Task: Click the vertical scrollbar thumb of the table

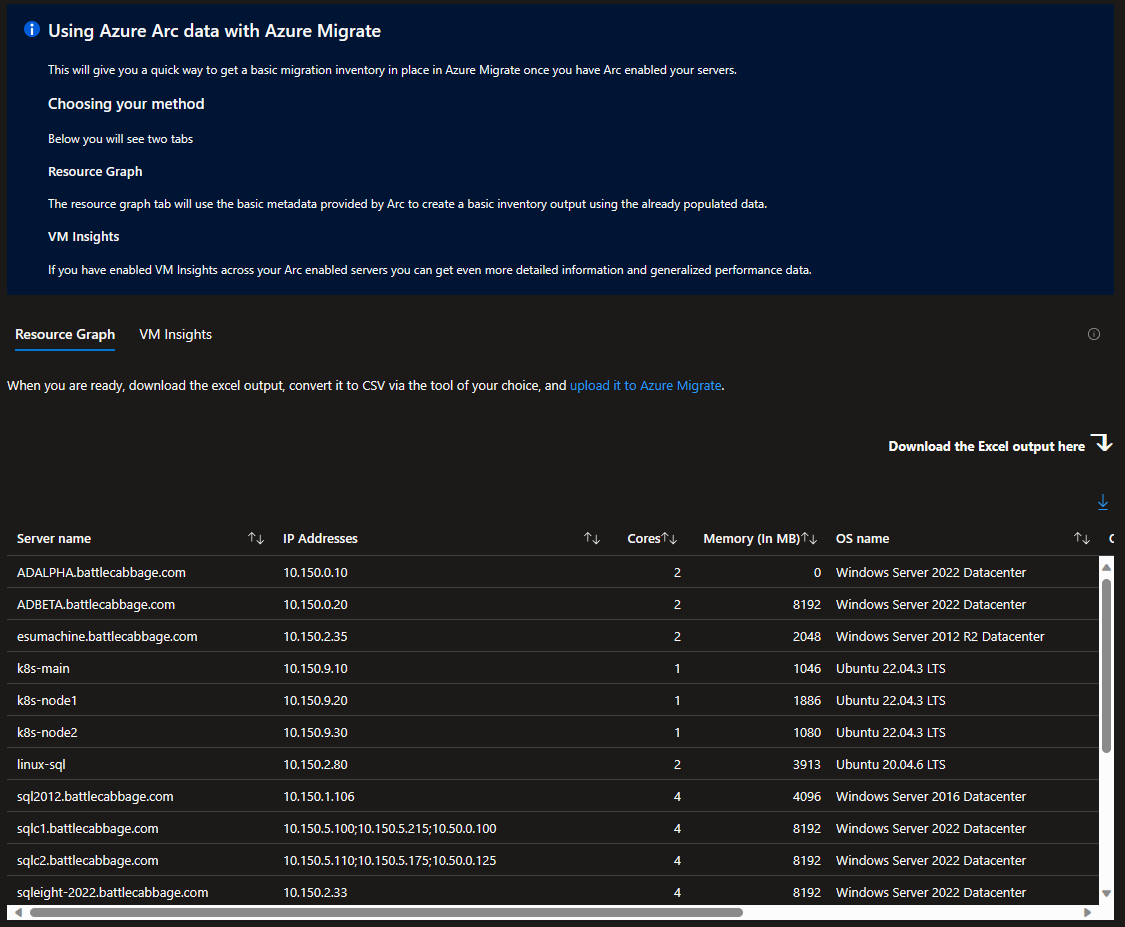Action: coord(1106,665)
